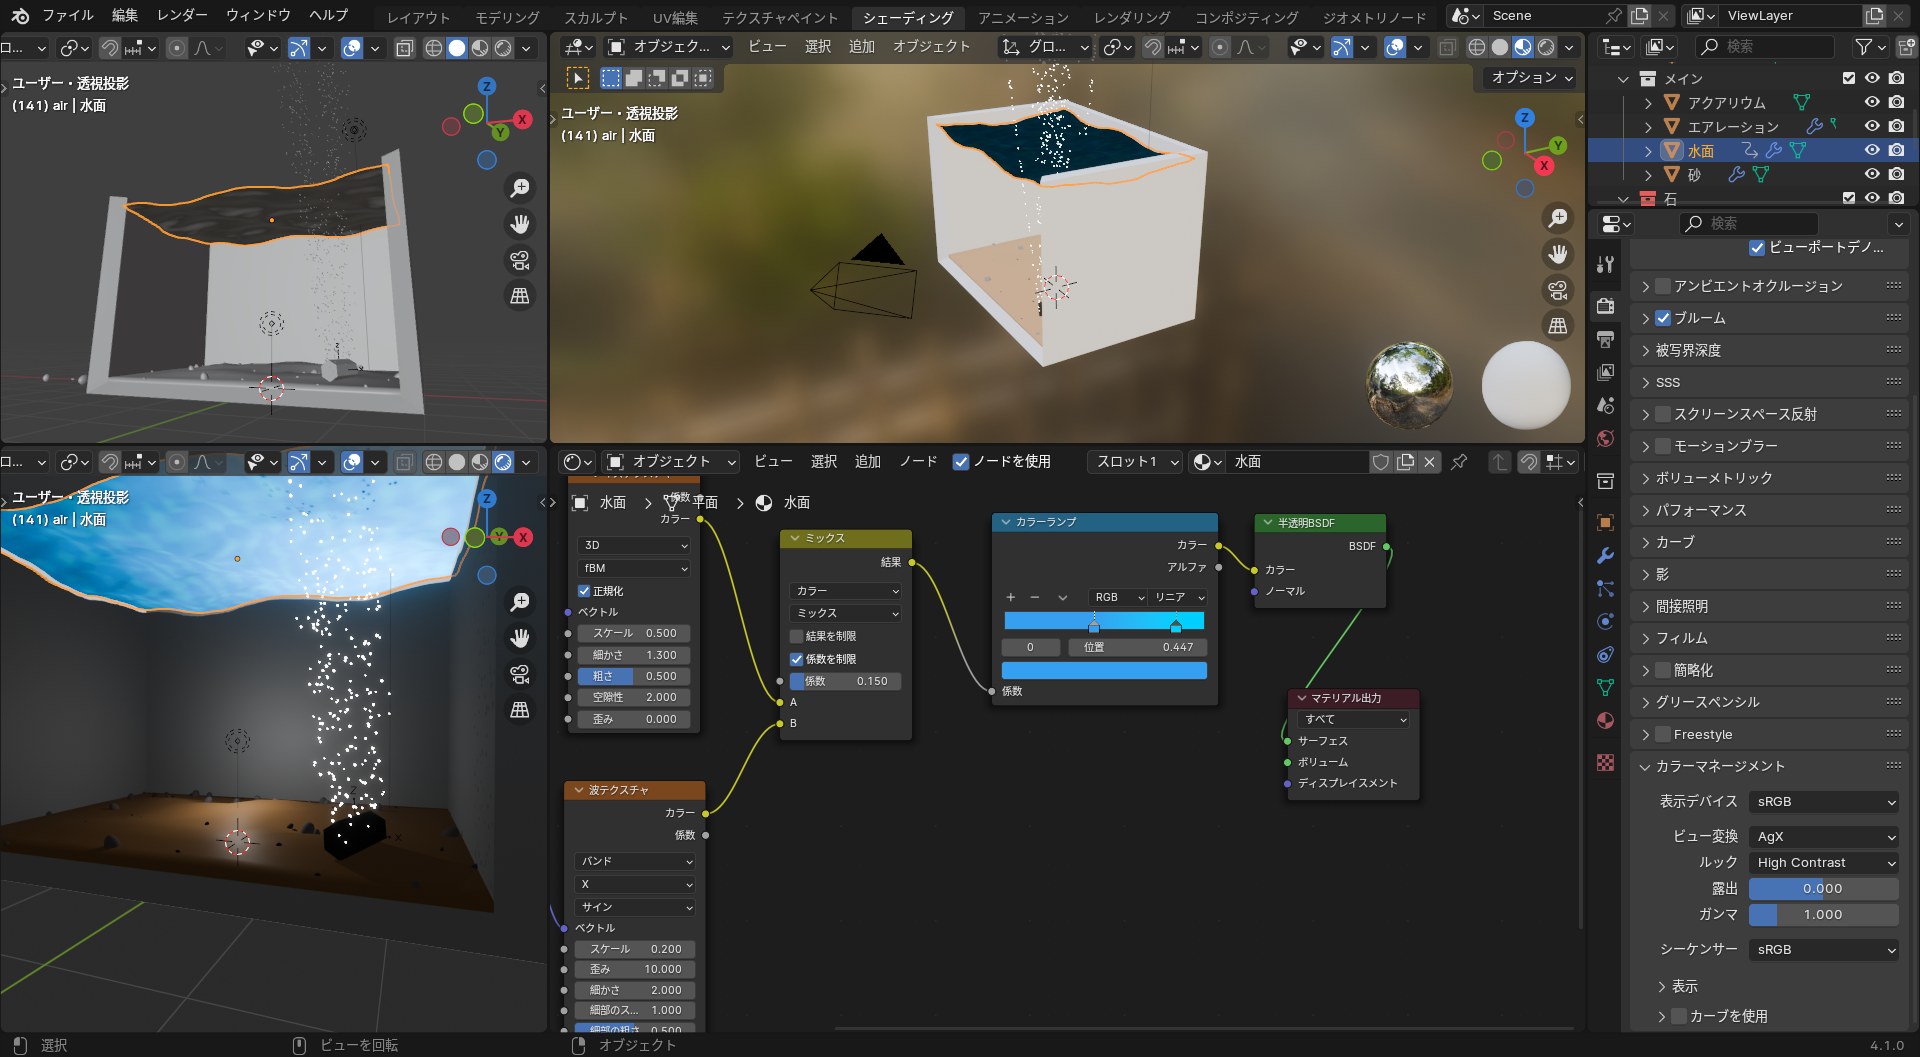Remove color stop on color ramp
The width and height of the screenshot is (1920, 1057).
pos(1035,597)
